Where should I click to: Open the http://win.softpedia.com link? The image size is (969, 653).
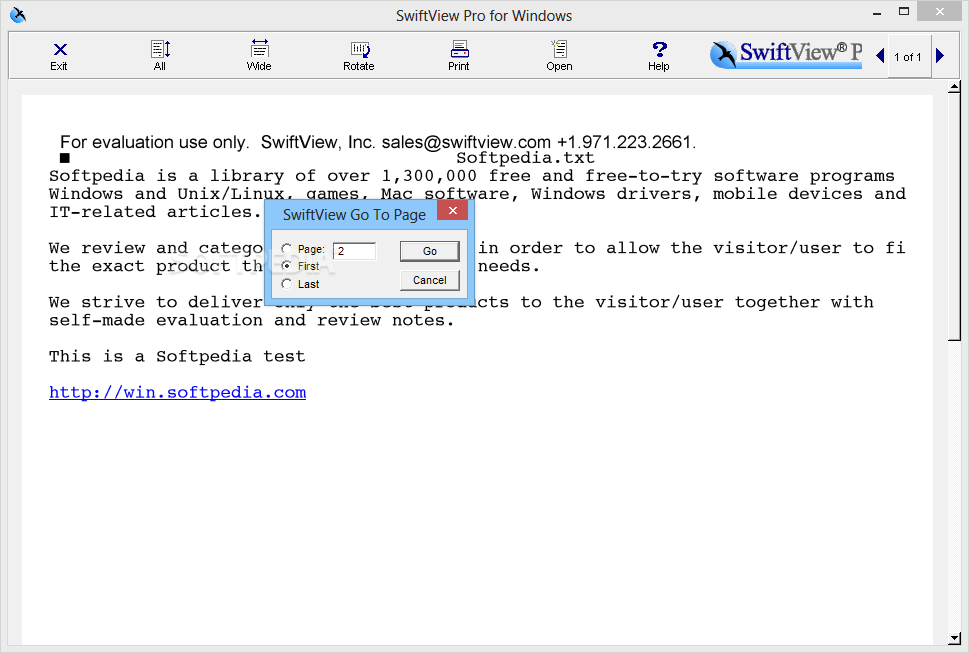[x=177, y=392]
